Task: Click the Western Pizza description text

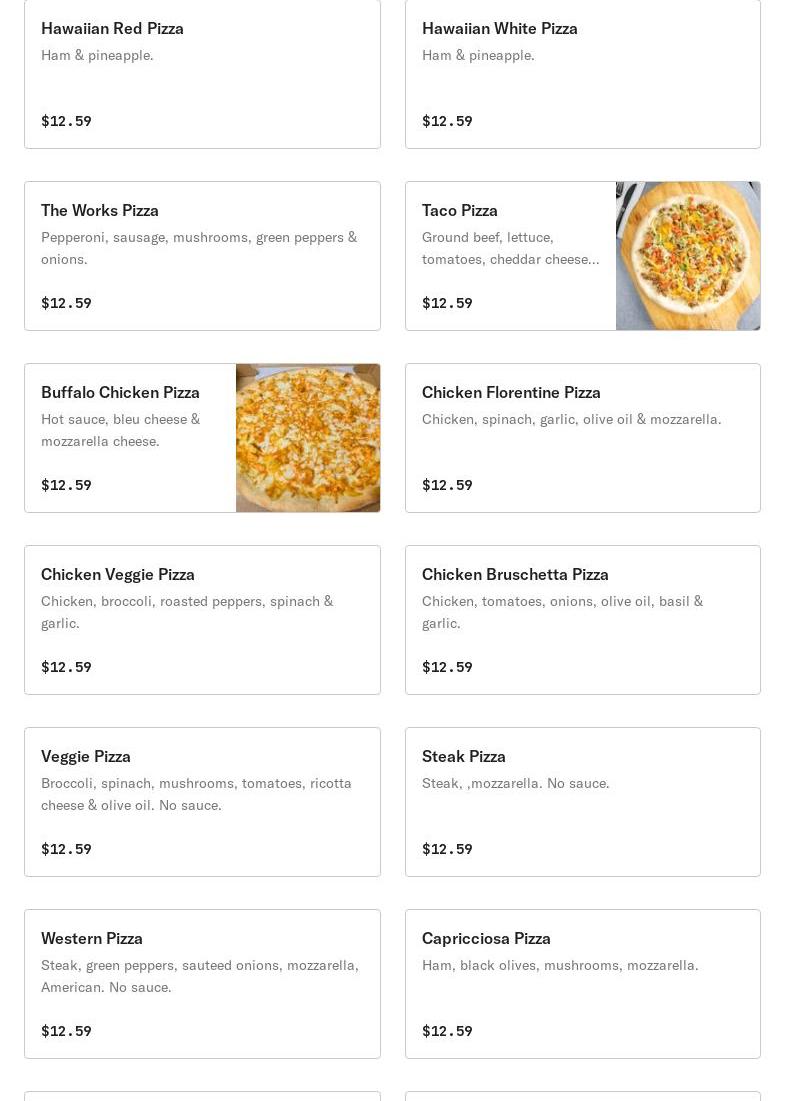Action: pyautogui.click(x=200, y=976)
